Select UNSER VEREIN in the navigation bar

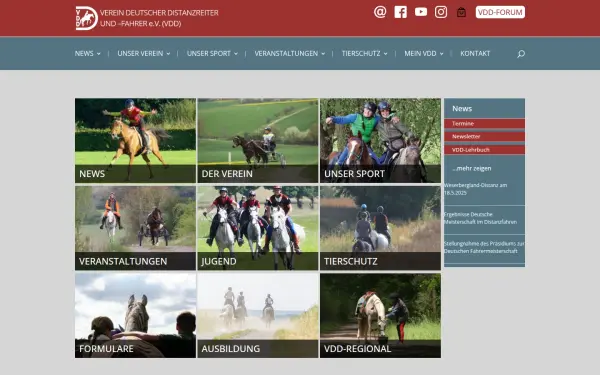(140, 54)
